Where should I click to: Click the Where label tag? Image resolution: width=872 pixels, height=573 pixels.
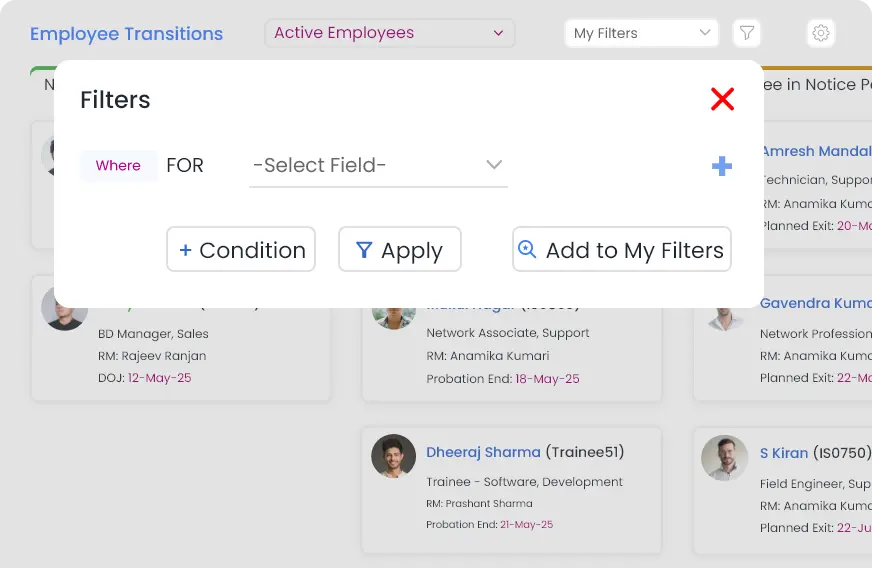[118, 166]
